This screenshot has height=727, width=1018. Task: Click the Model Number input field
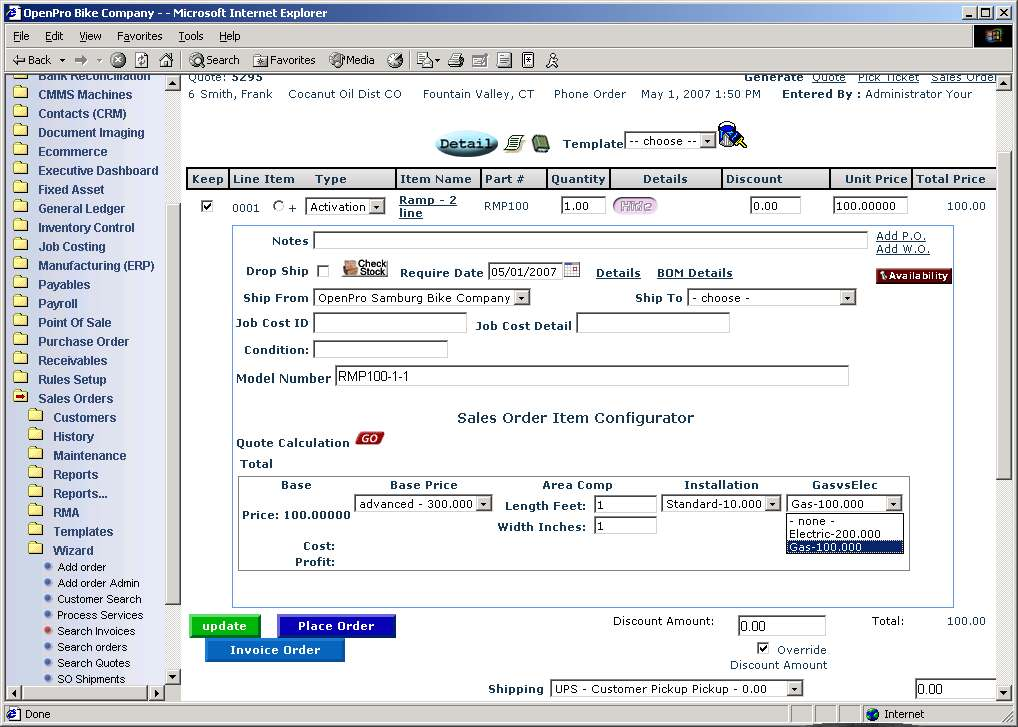tap(591, 376)
